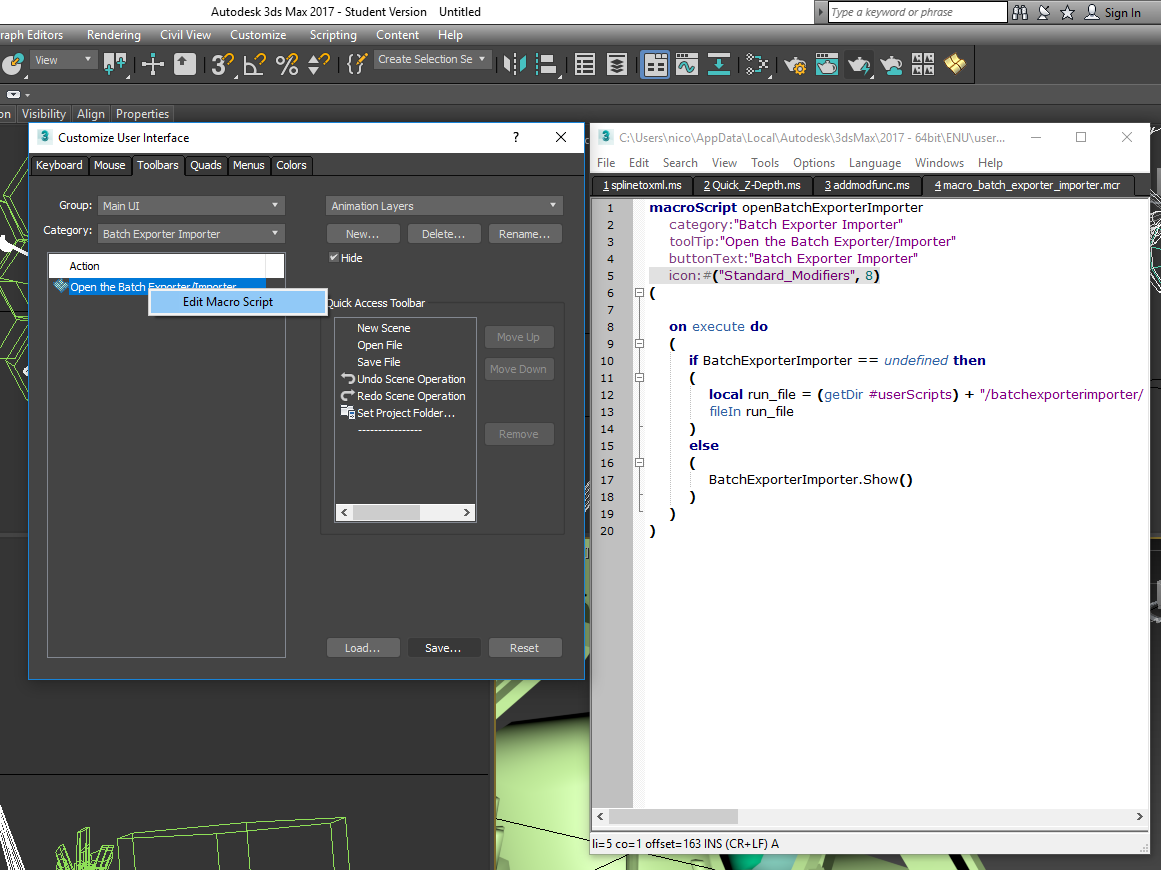Open Tools menu in script editor
This screenshot has width=1161, height=870.
pos(765,163)
